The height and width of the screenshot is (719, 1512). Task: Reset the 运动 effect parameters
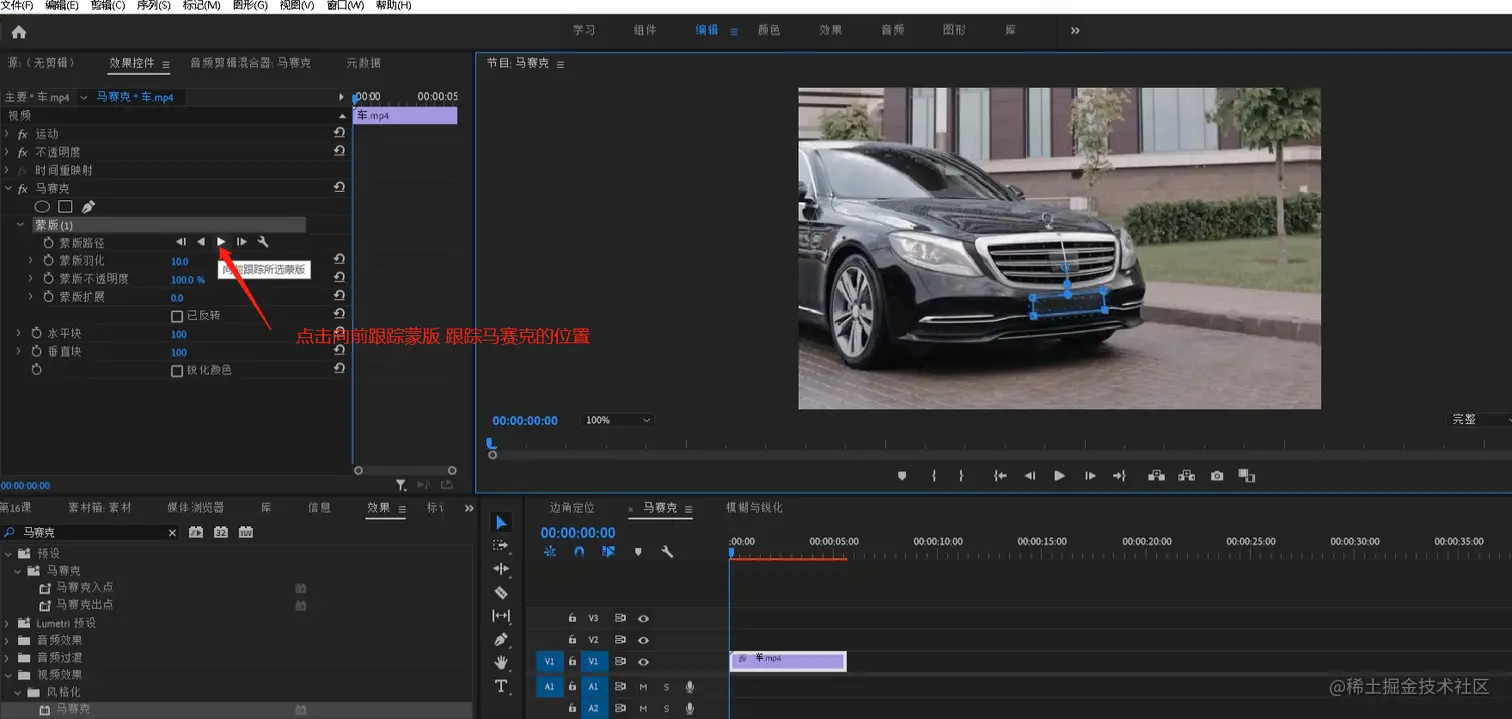click(339, 133)
